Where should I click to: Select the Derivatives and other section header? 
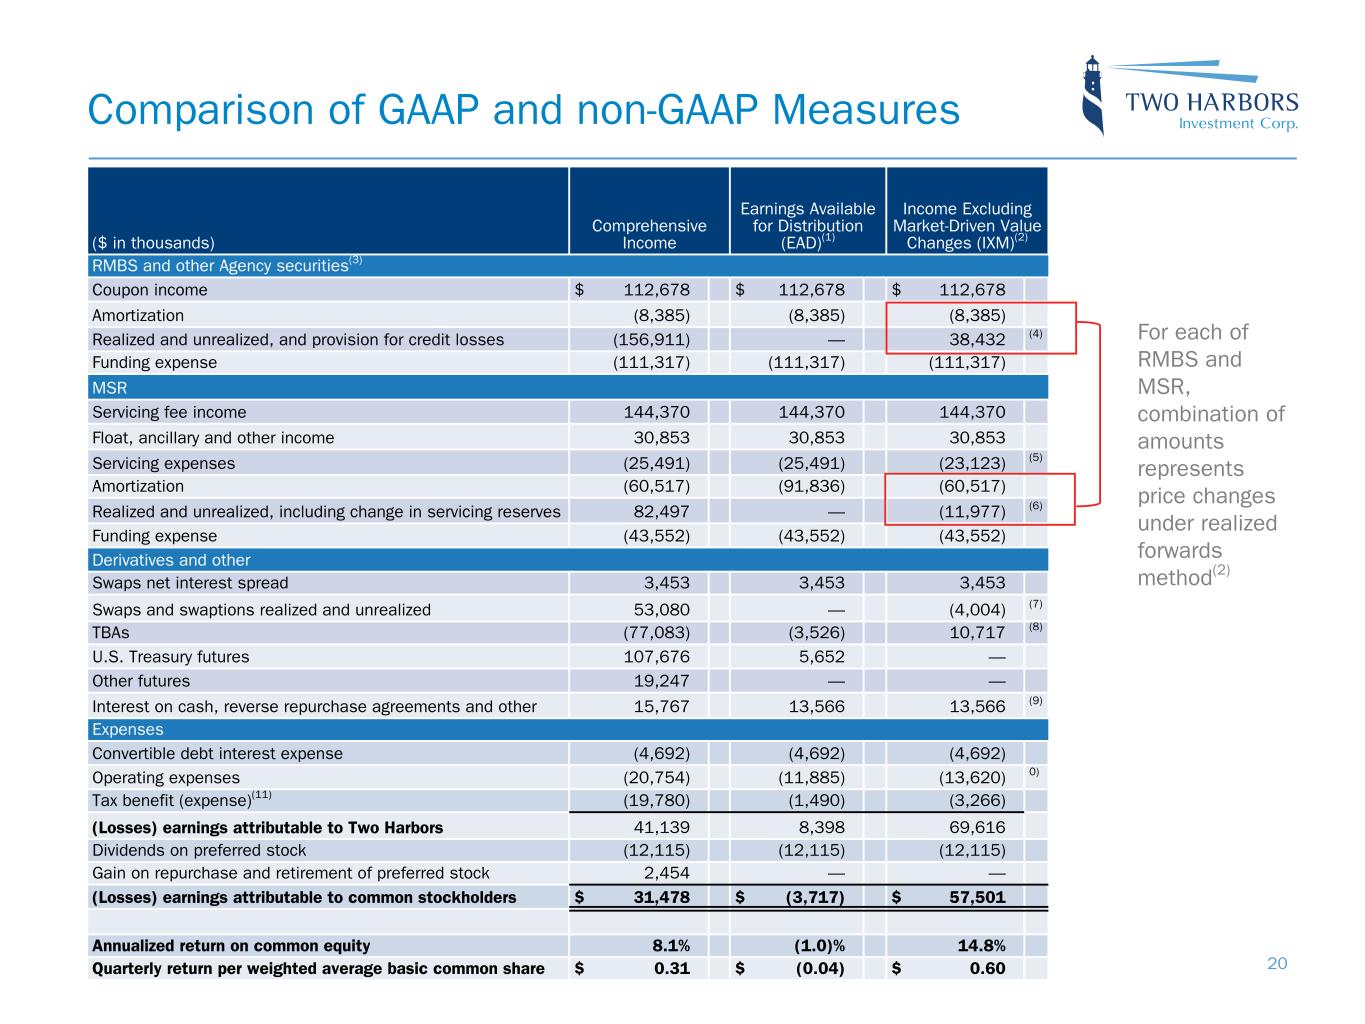tap(171, 560)
